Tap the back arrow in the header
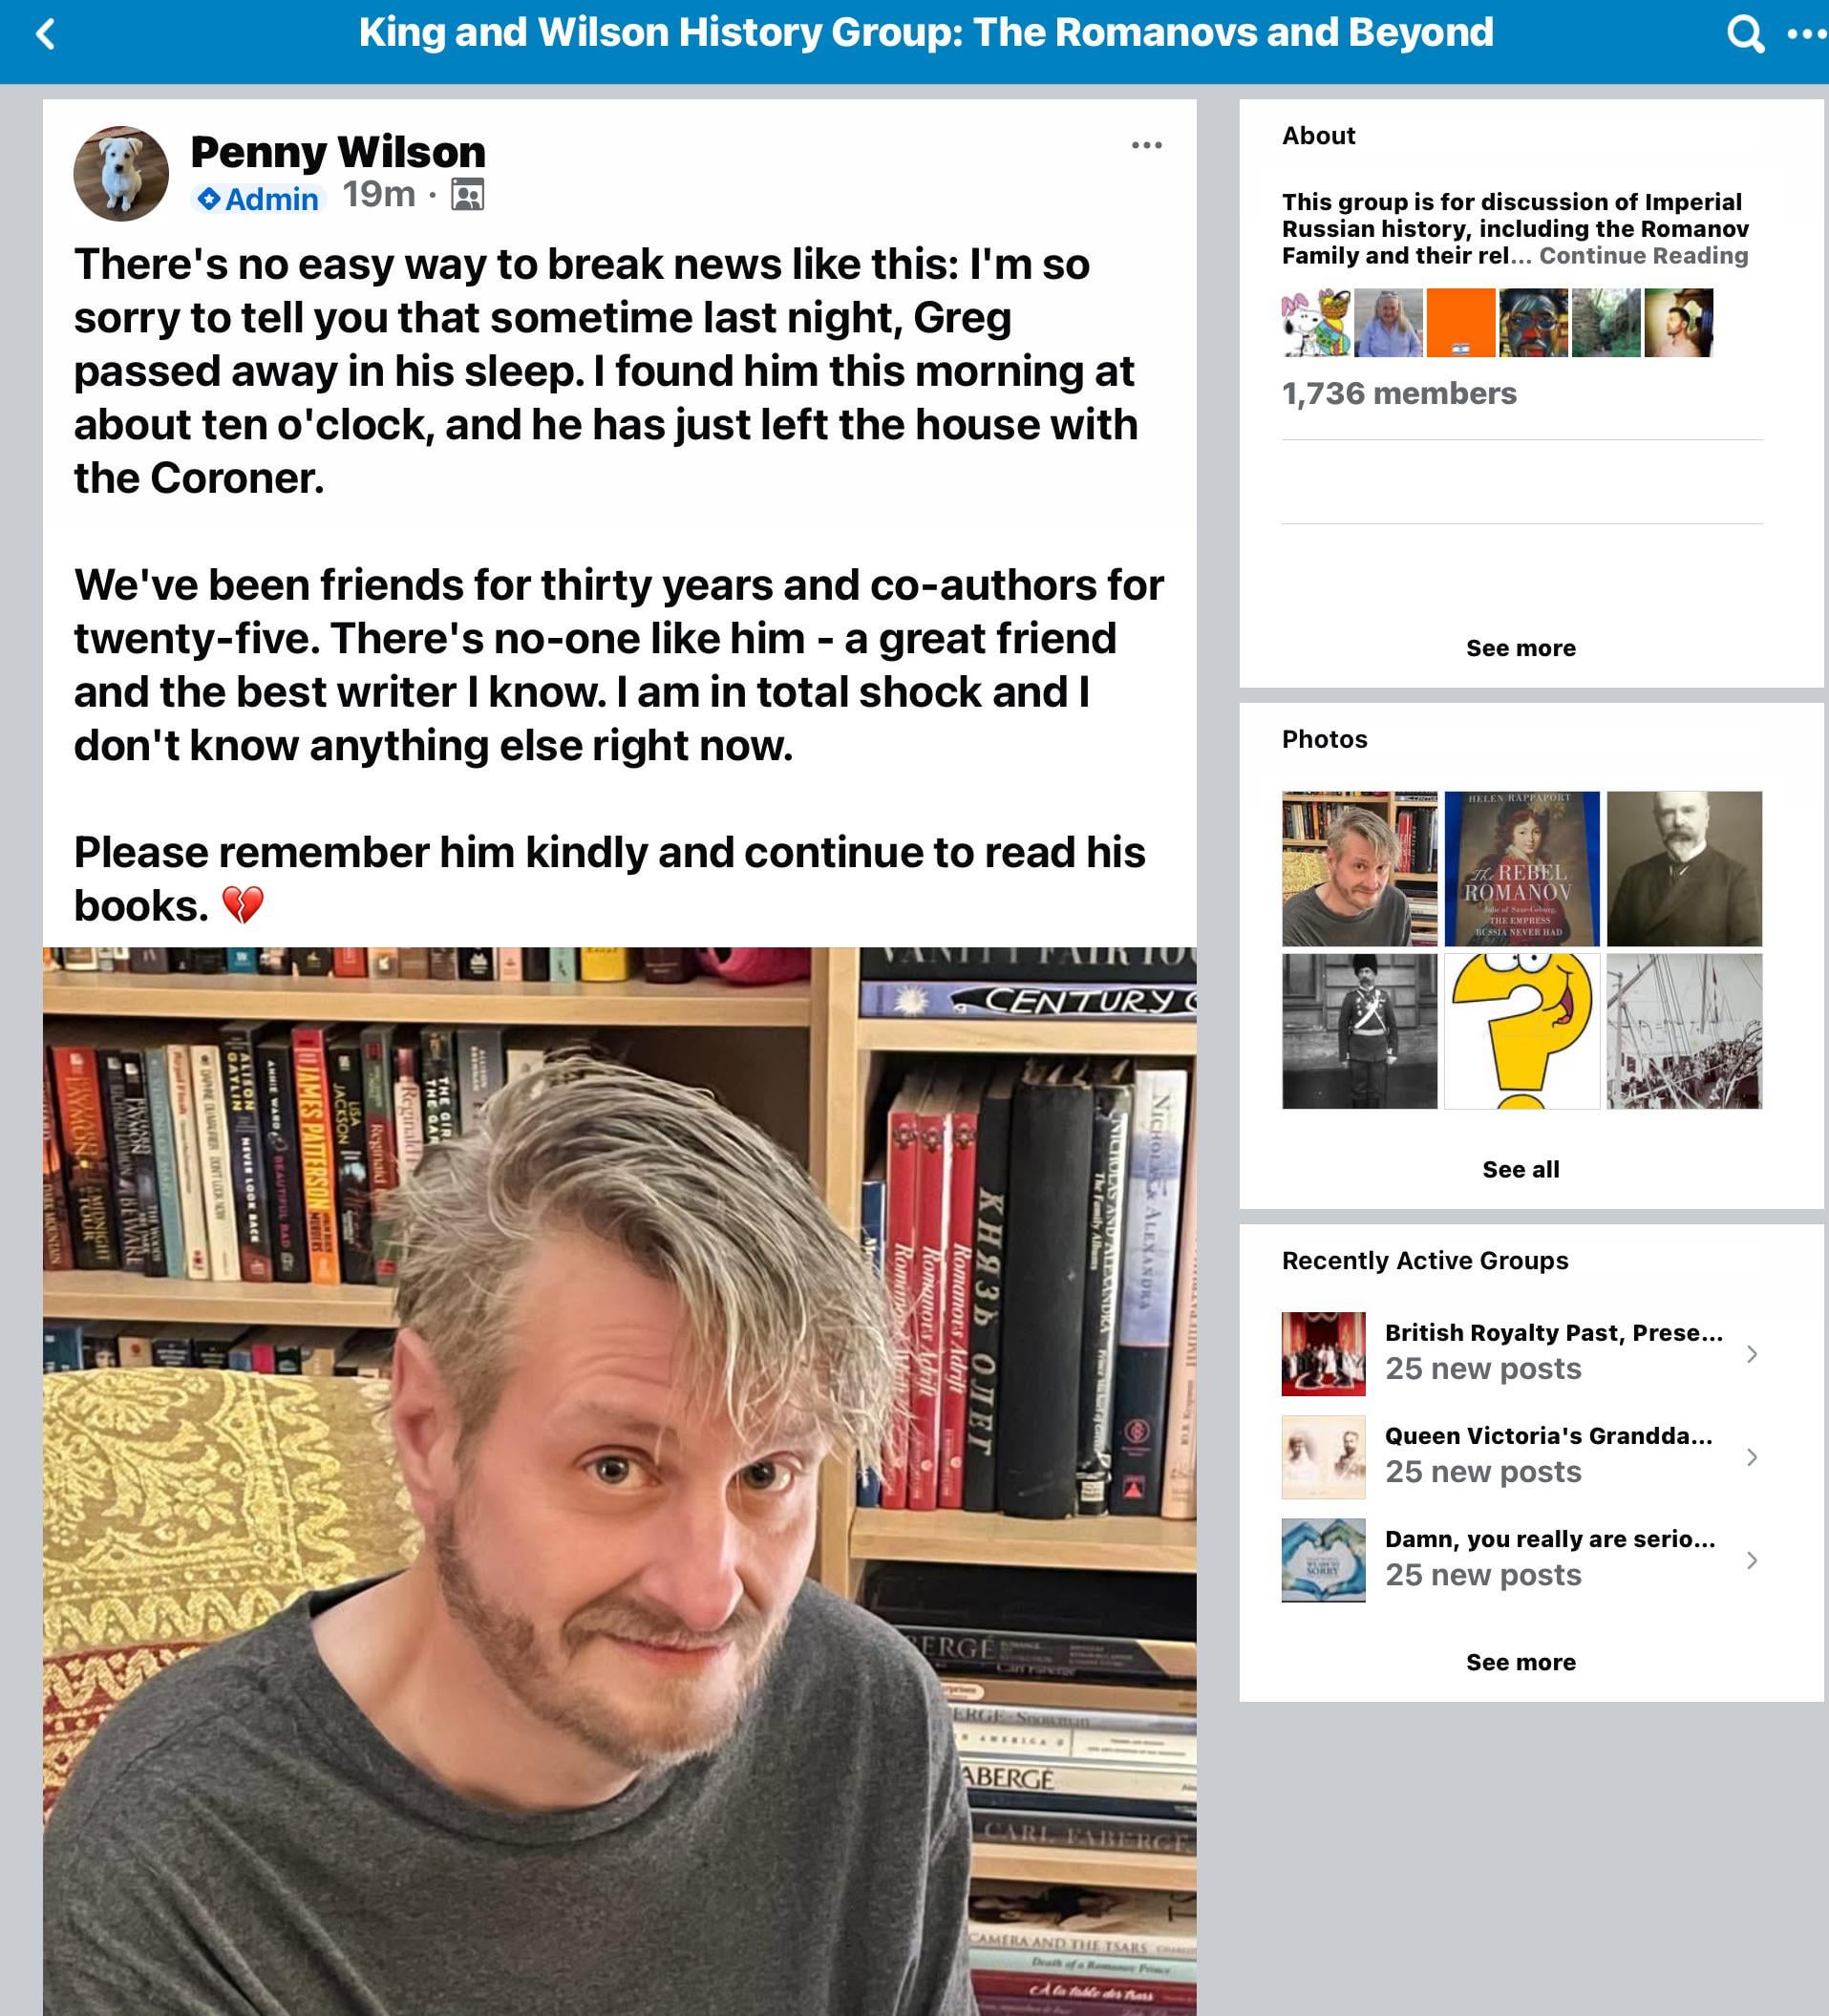This screenshot has height=2016, width=1829. (45, 35)
